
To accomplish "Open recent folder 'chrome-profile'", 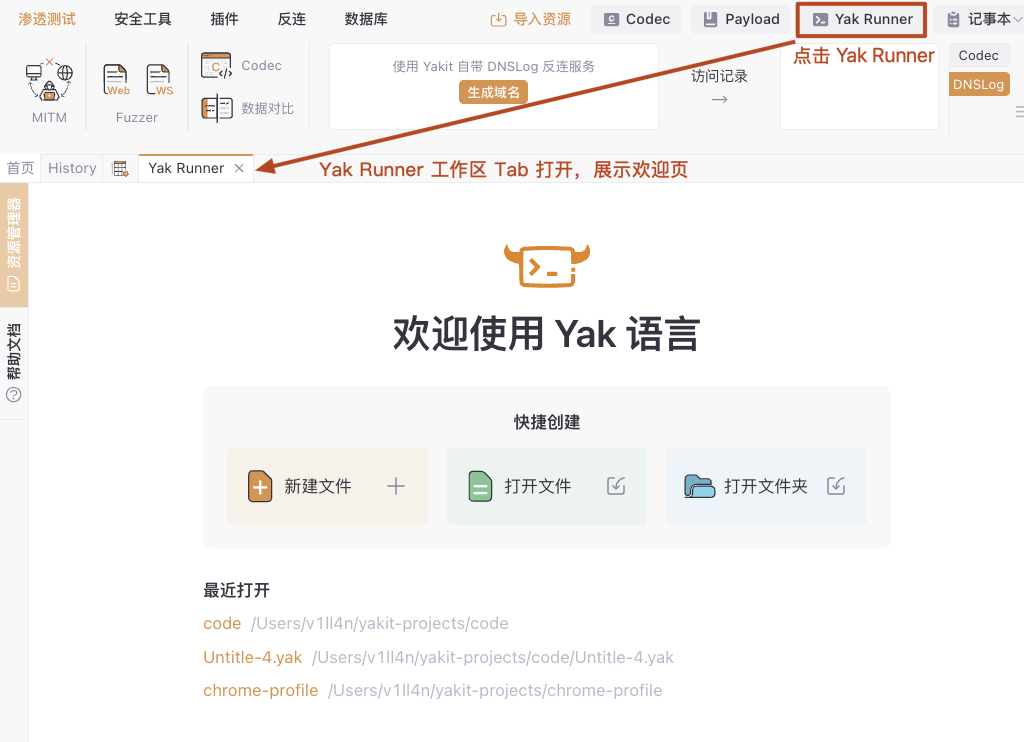I will coord(261,690).
